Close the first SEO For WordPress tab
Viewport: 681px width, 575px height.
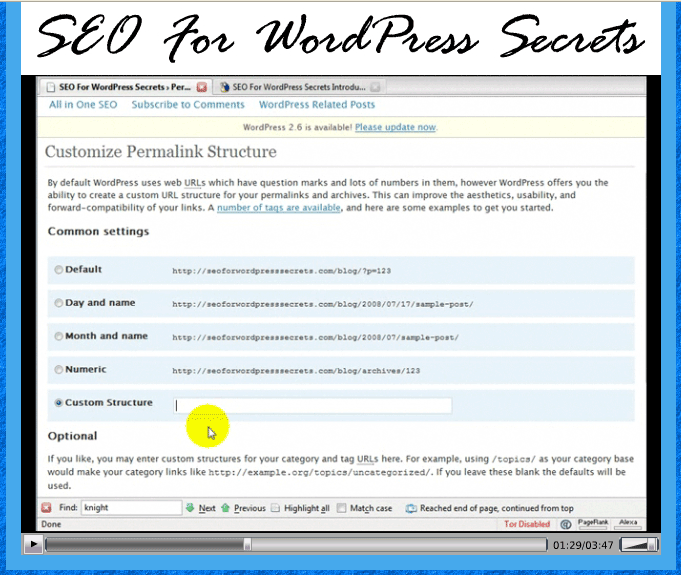coord(202,87)
